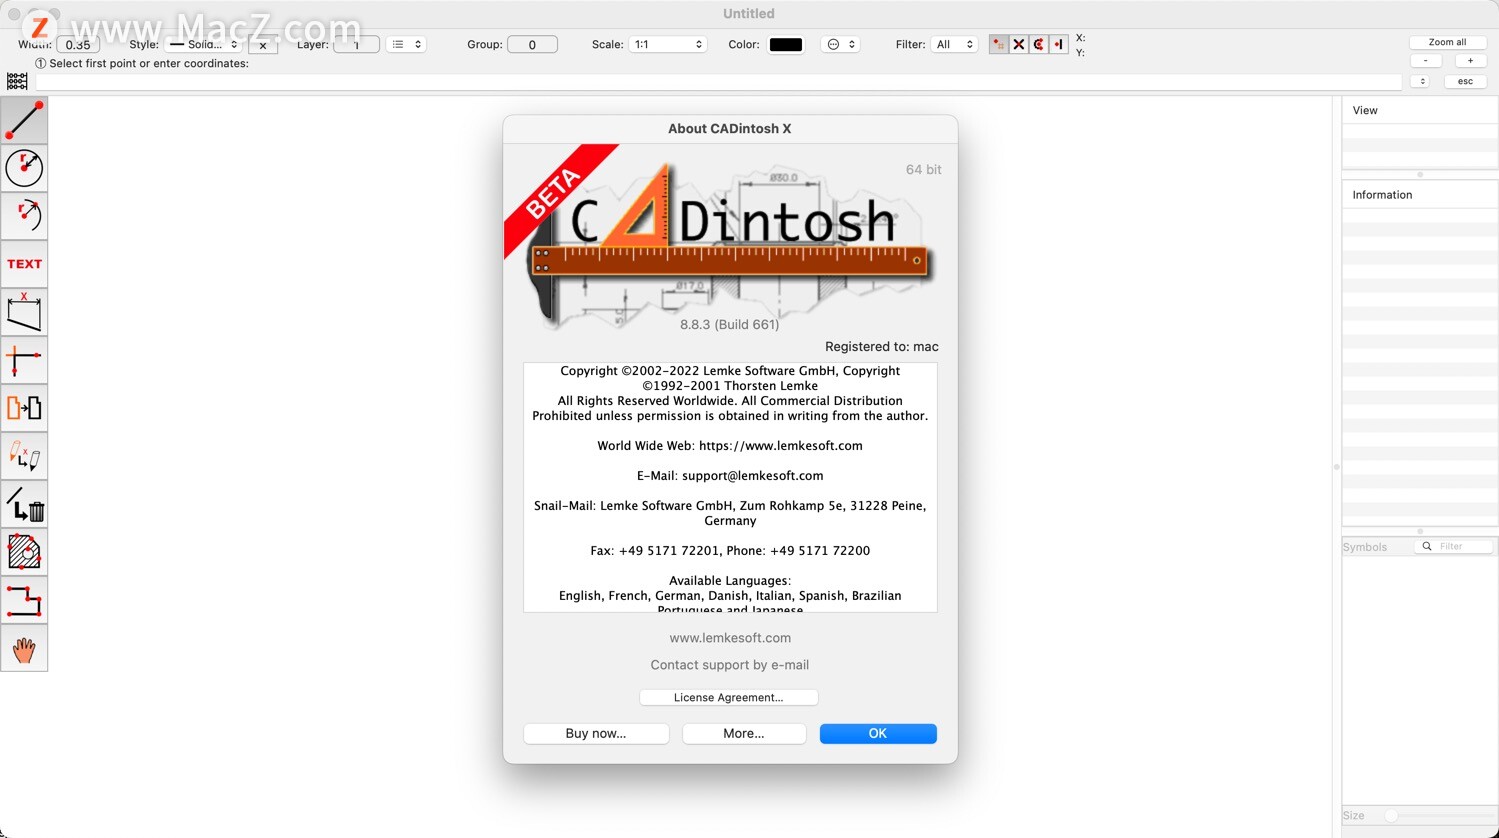The height and width of the screenshot is (838, 1499).
Task: Open the Layer list dropdown
Action: coord(407,44)
